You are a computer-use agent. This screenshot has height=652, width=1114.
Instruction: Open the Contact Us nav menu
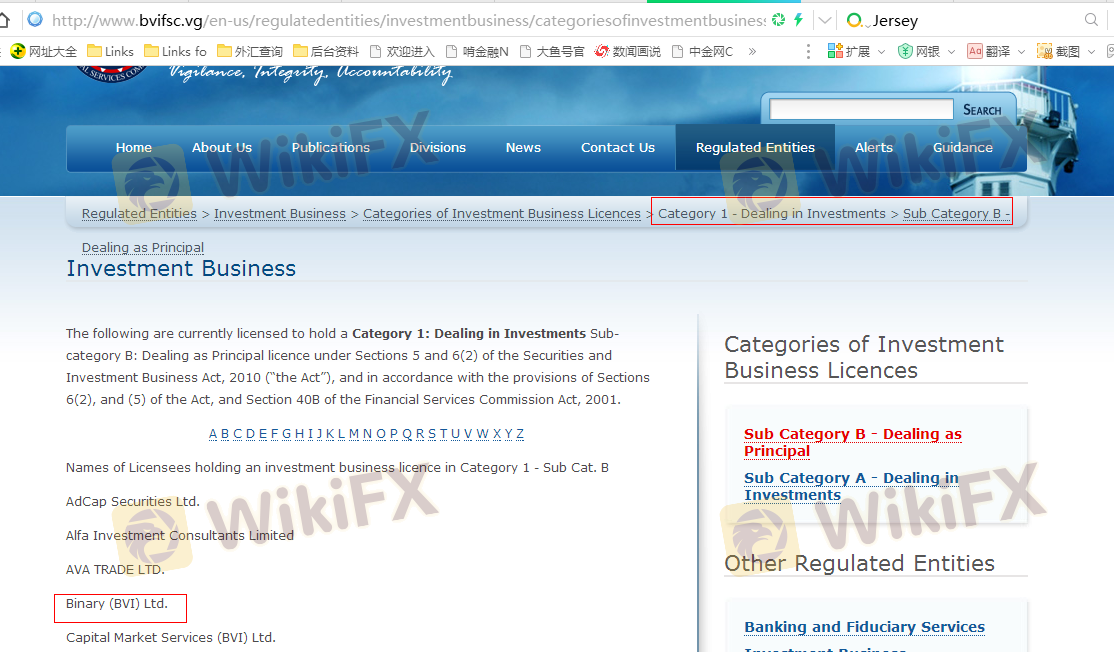coord(618,148)
